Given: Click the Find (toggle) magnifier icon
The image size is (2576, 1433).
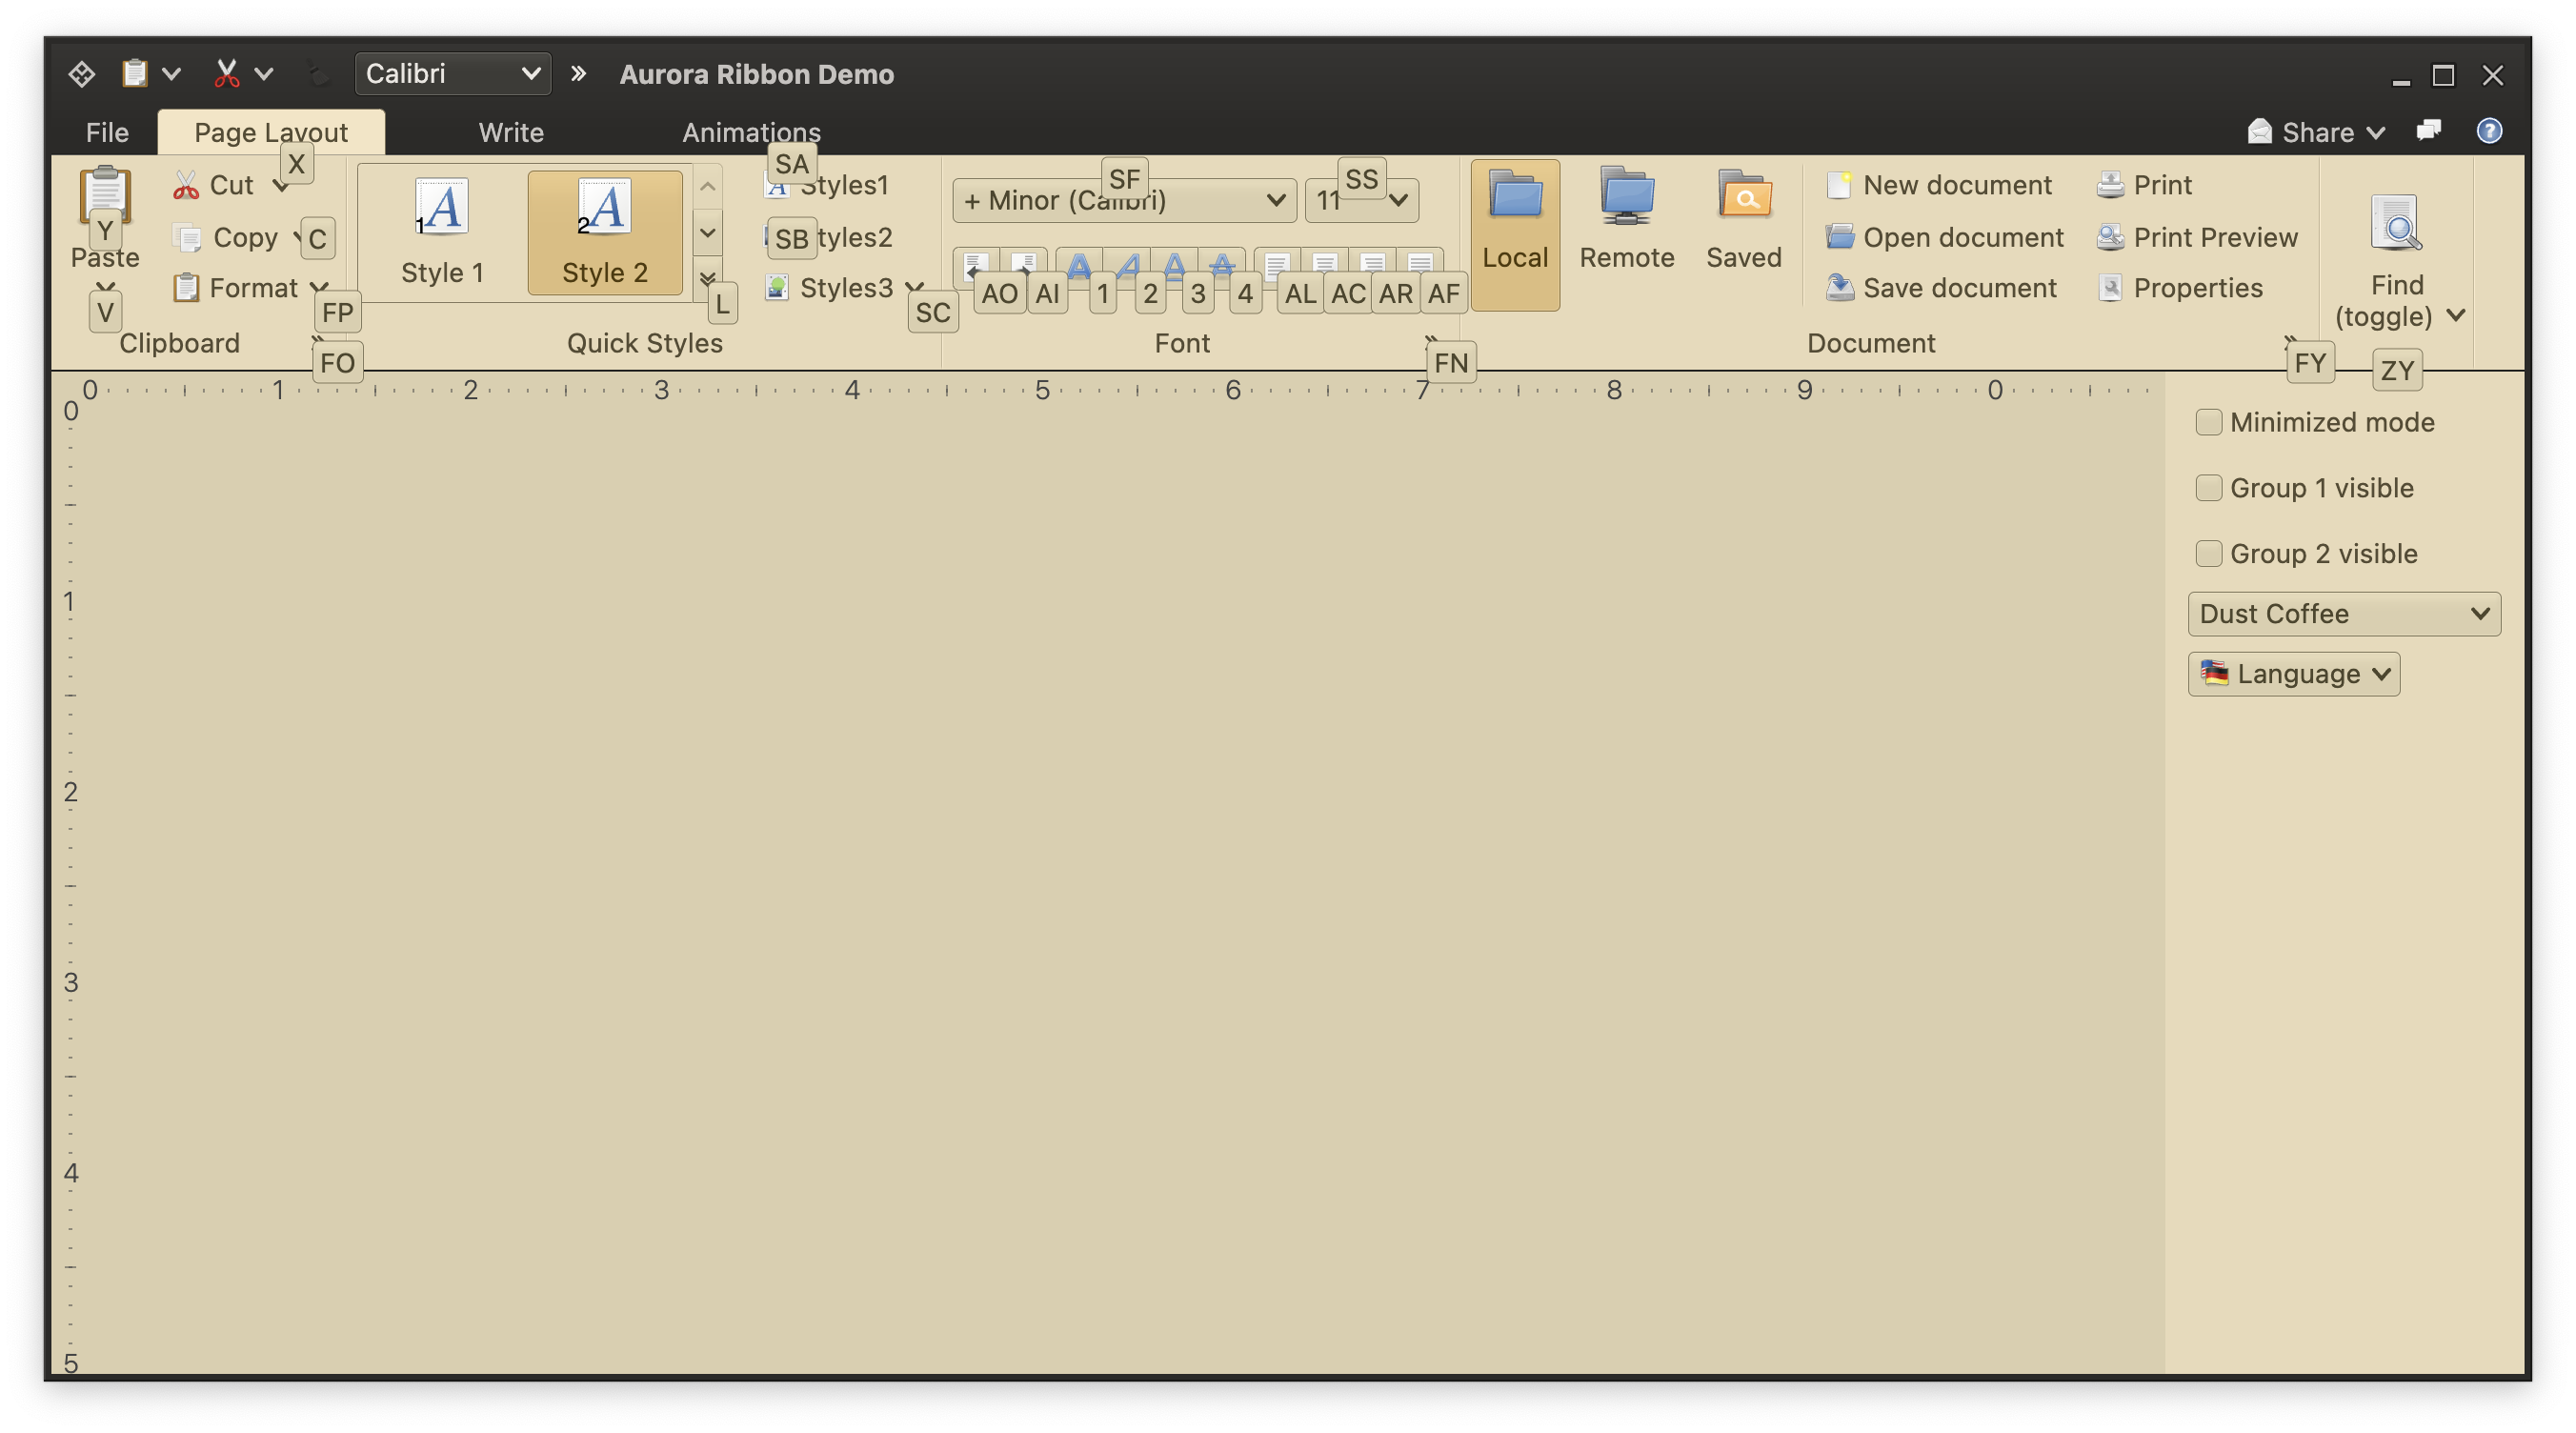Looking at the screenshot, I should [x=2396, y=224].
